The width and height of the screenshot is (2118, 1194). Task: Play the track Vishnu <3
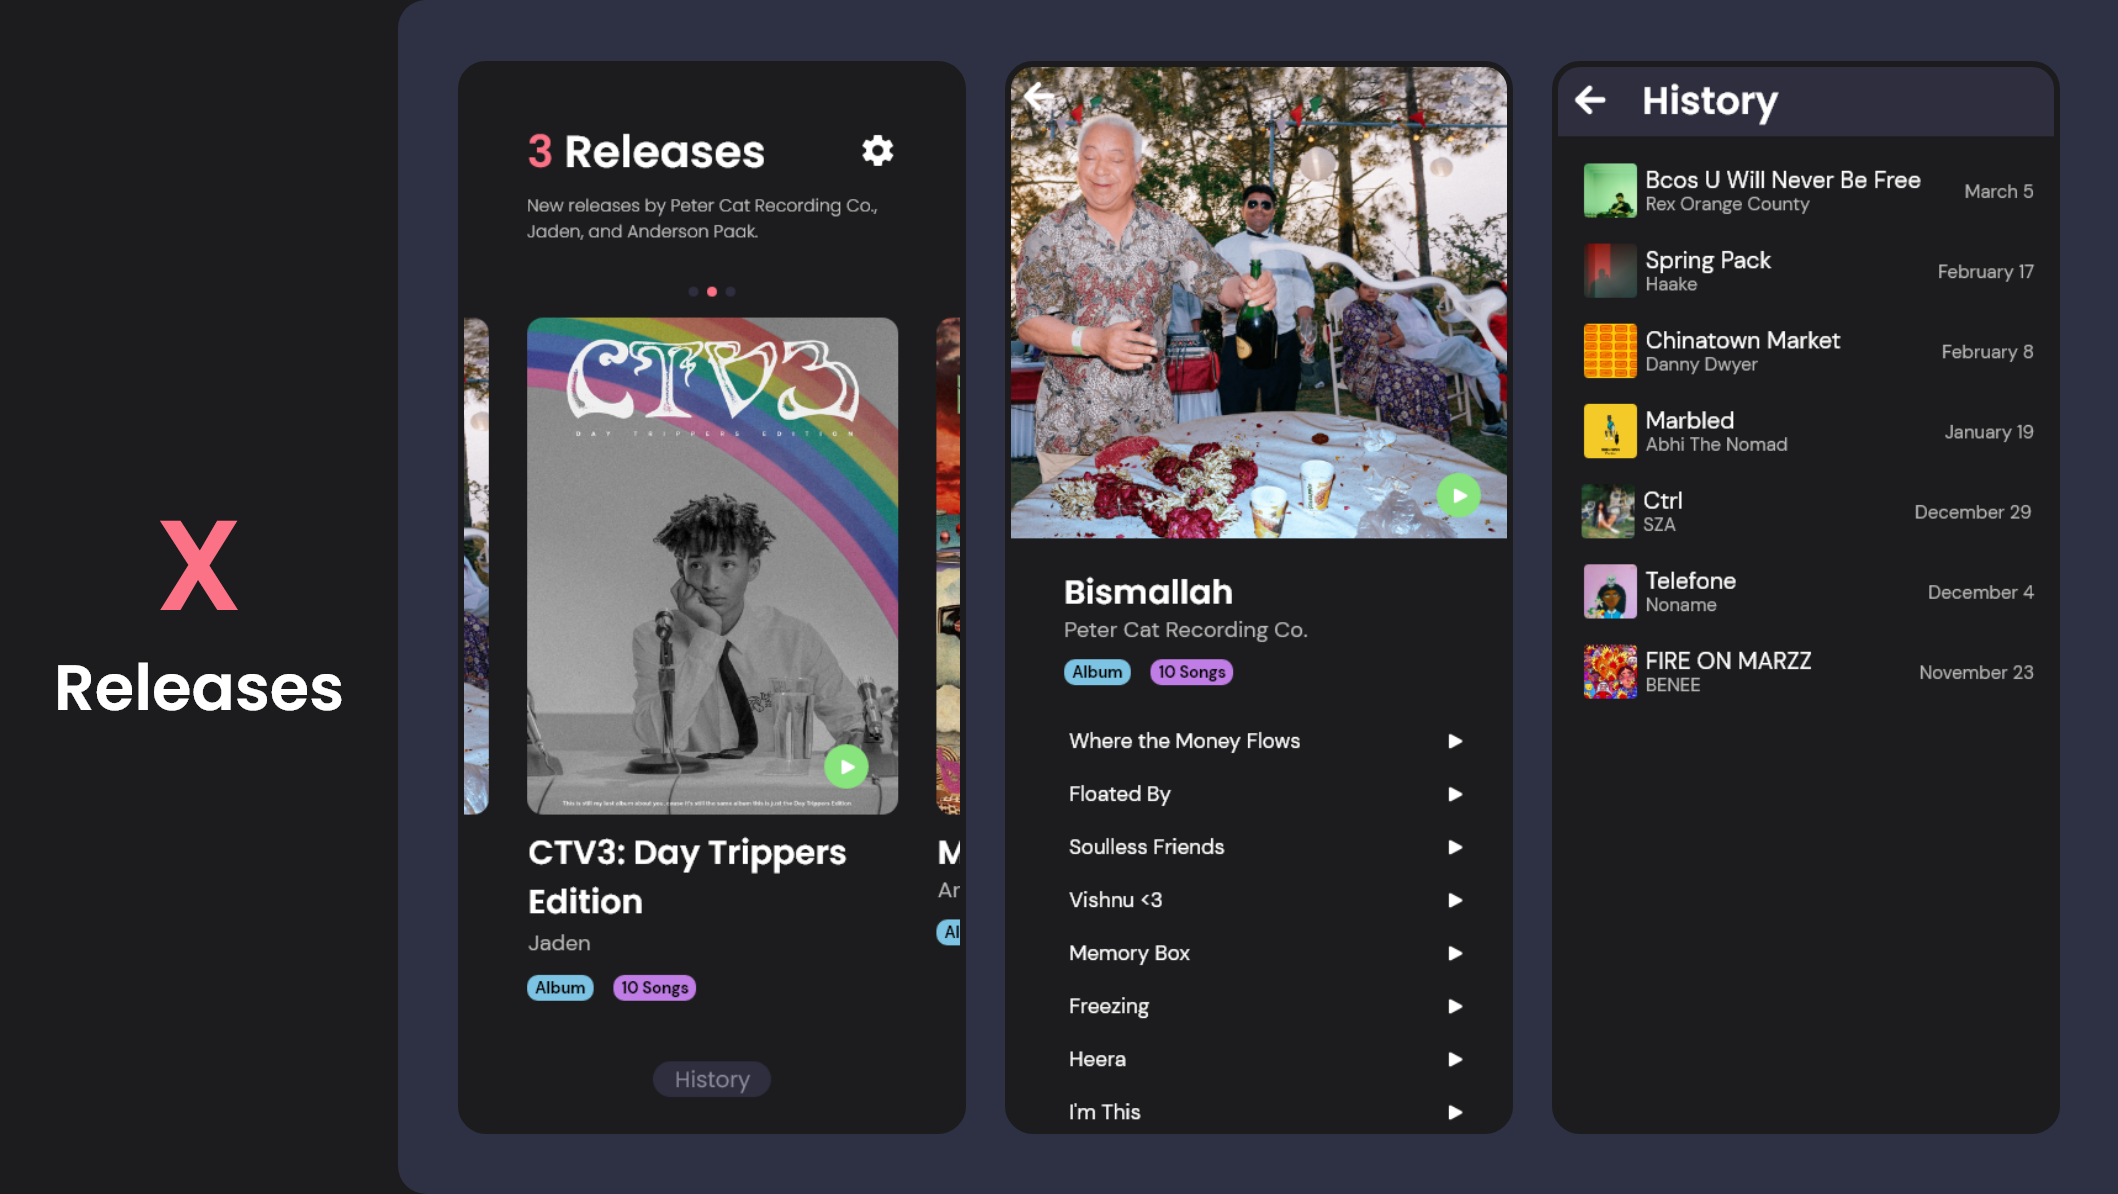point(1455,900)
